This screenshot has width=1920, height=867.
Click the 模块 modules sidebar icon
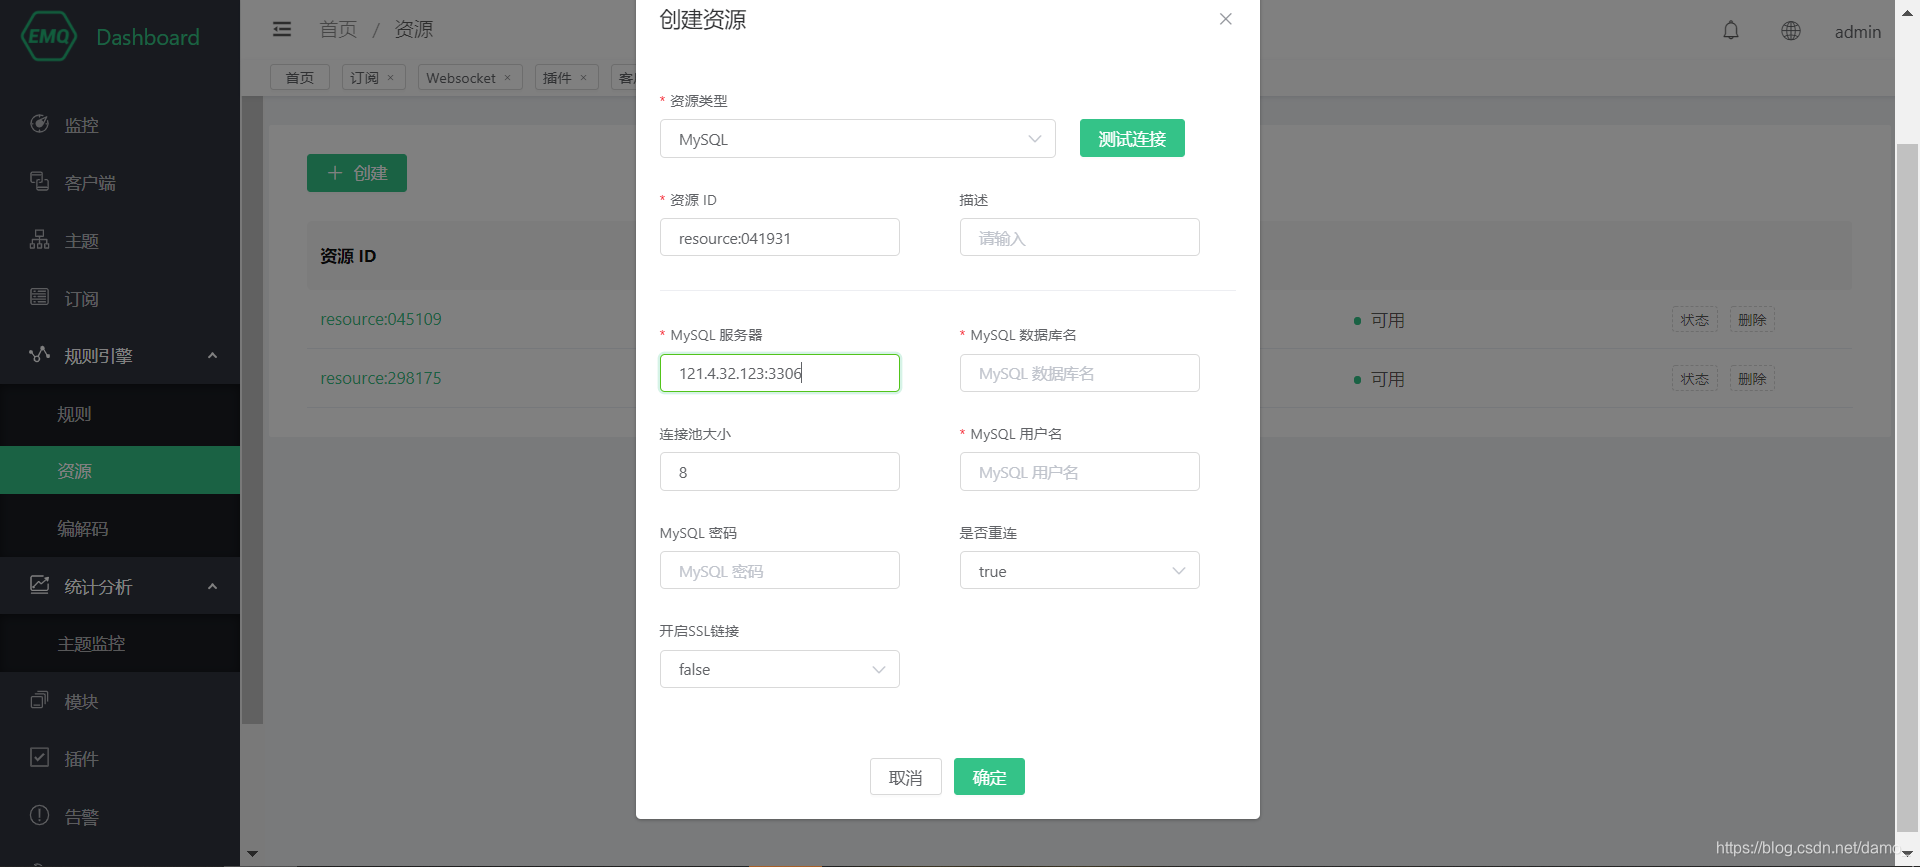pyautogui.click(x=40, y=701)
